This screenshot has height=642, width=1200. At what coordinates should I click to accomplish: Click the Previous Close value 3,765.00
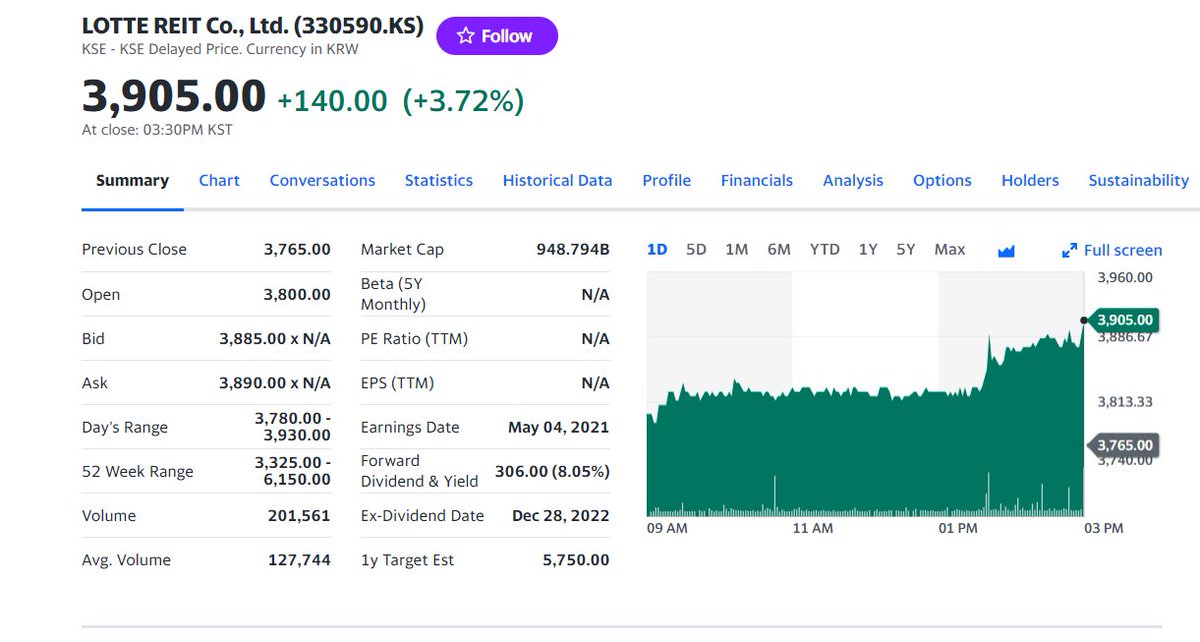tap(297, 249)
